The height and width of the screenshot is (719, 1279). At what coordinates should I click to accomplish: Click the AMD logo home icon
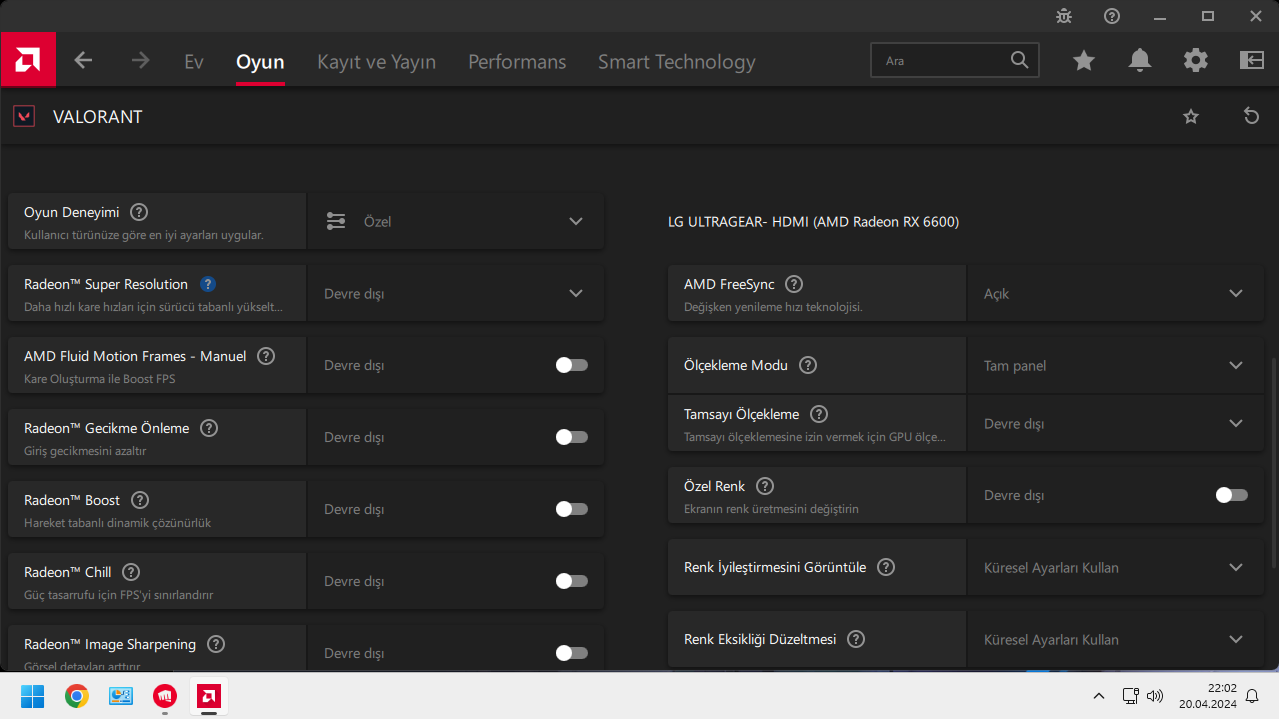pyautogui.click(x=28, y=60)
